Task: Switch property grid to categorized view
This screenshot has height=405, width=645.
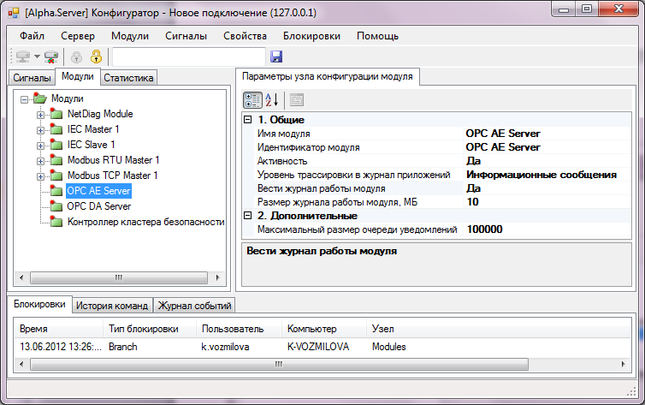Action: (x=252, y=100)
